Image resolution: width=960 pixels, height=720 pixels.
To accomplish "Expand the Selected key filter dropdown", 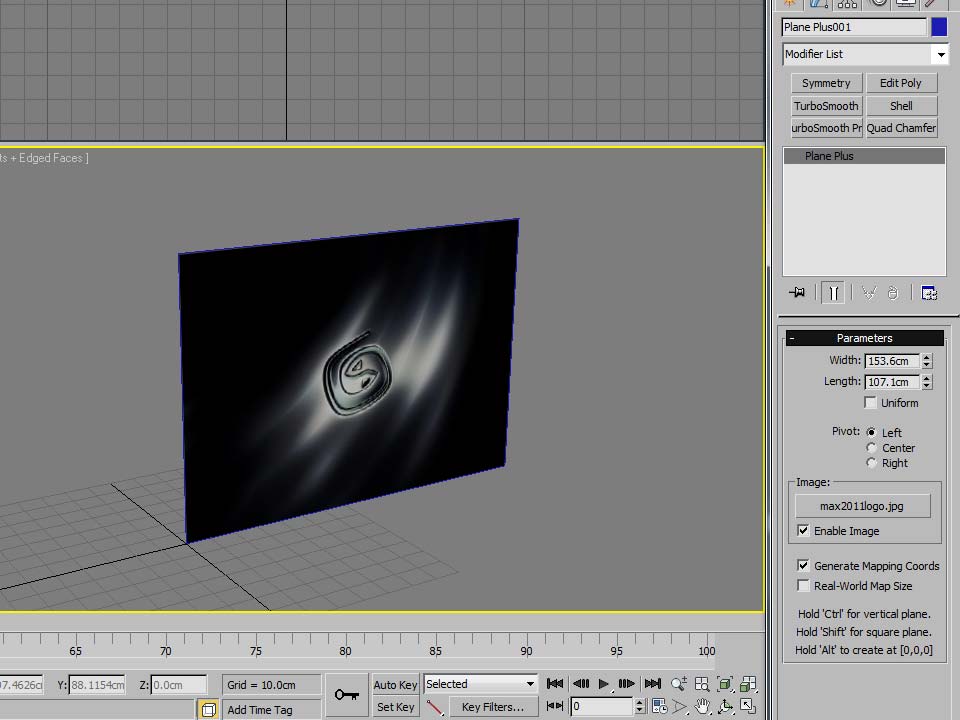I will 481,684.
